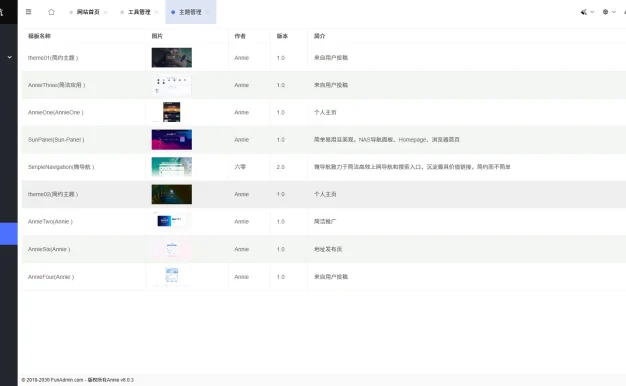Click 来自用户投稿 description in theme01 row
Image resolution: width=626 pixels, height=386 pixels.
coord(331,58)
